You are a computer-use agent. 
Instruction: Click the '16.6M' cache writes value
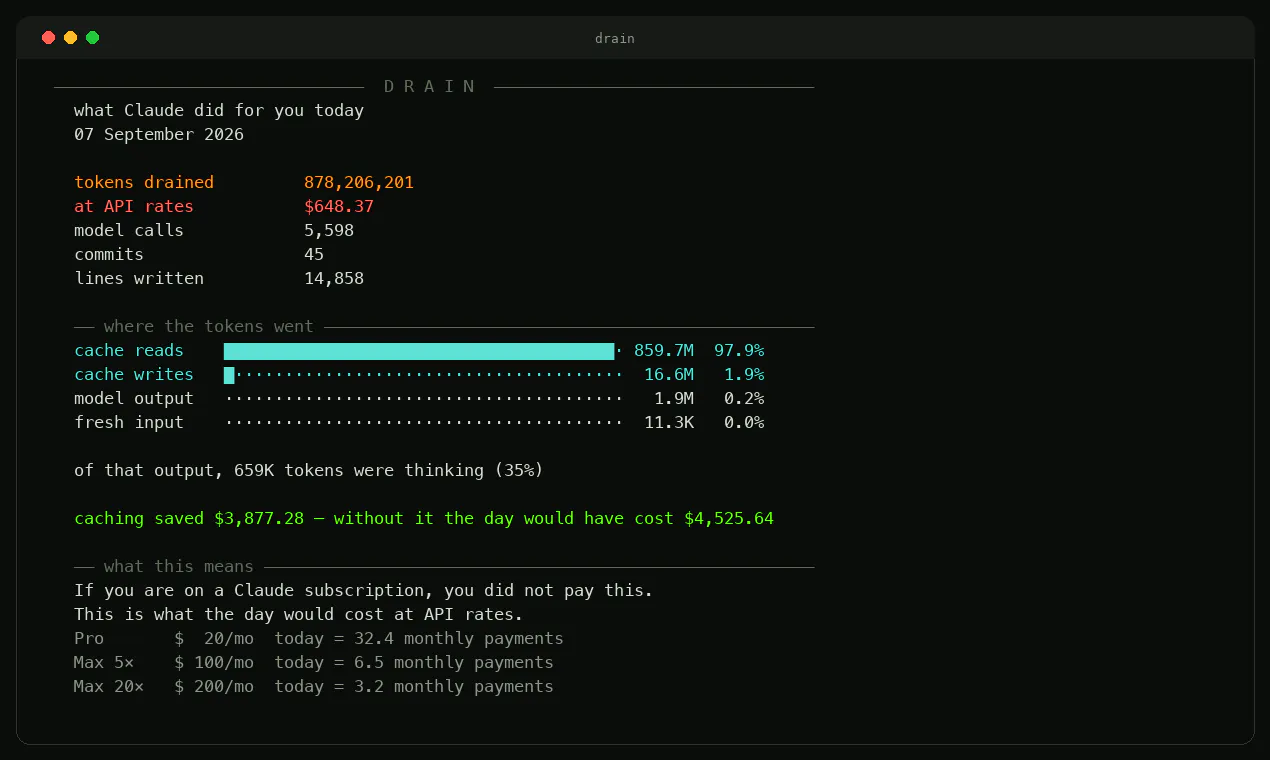click(x=669, y=374)
